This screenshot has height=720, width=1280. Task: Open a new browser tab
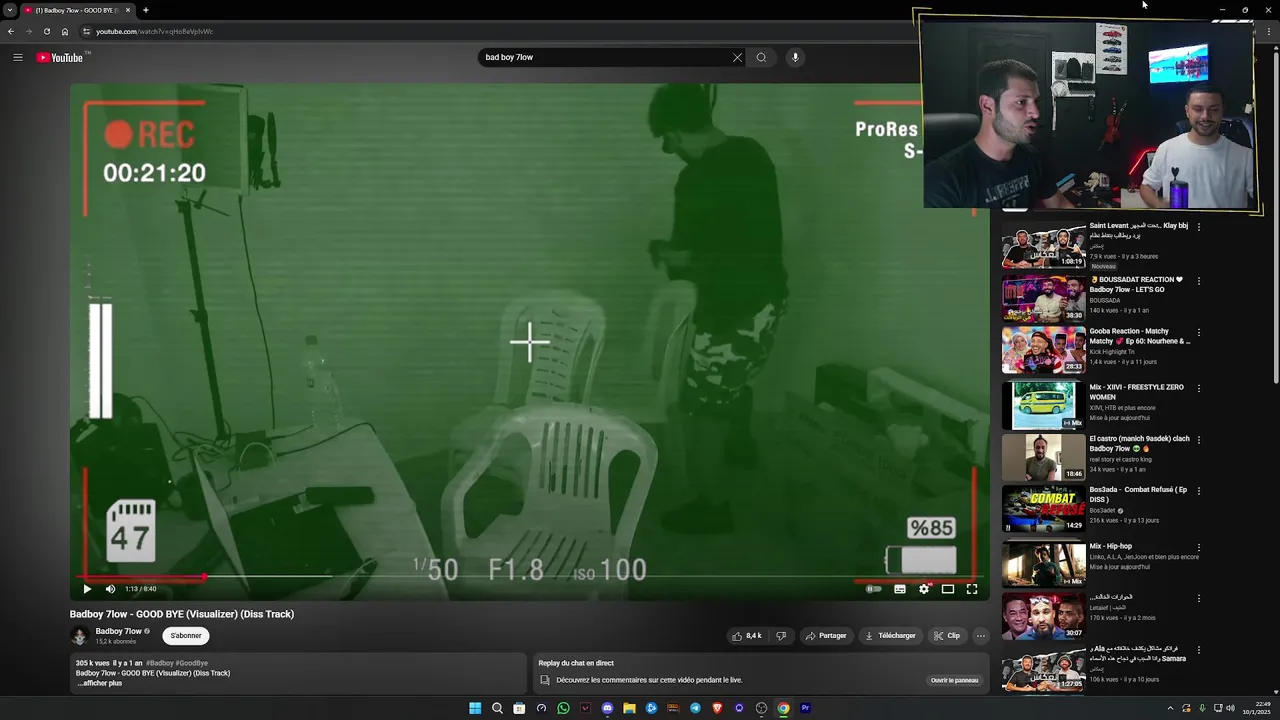point(145,10)
